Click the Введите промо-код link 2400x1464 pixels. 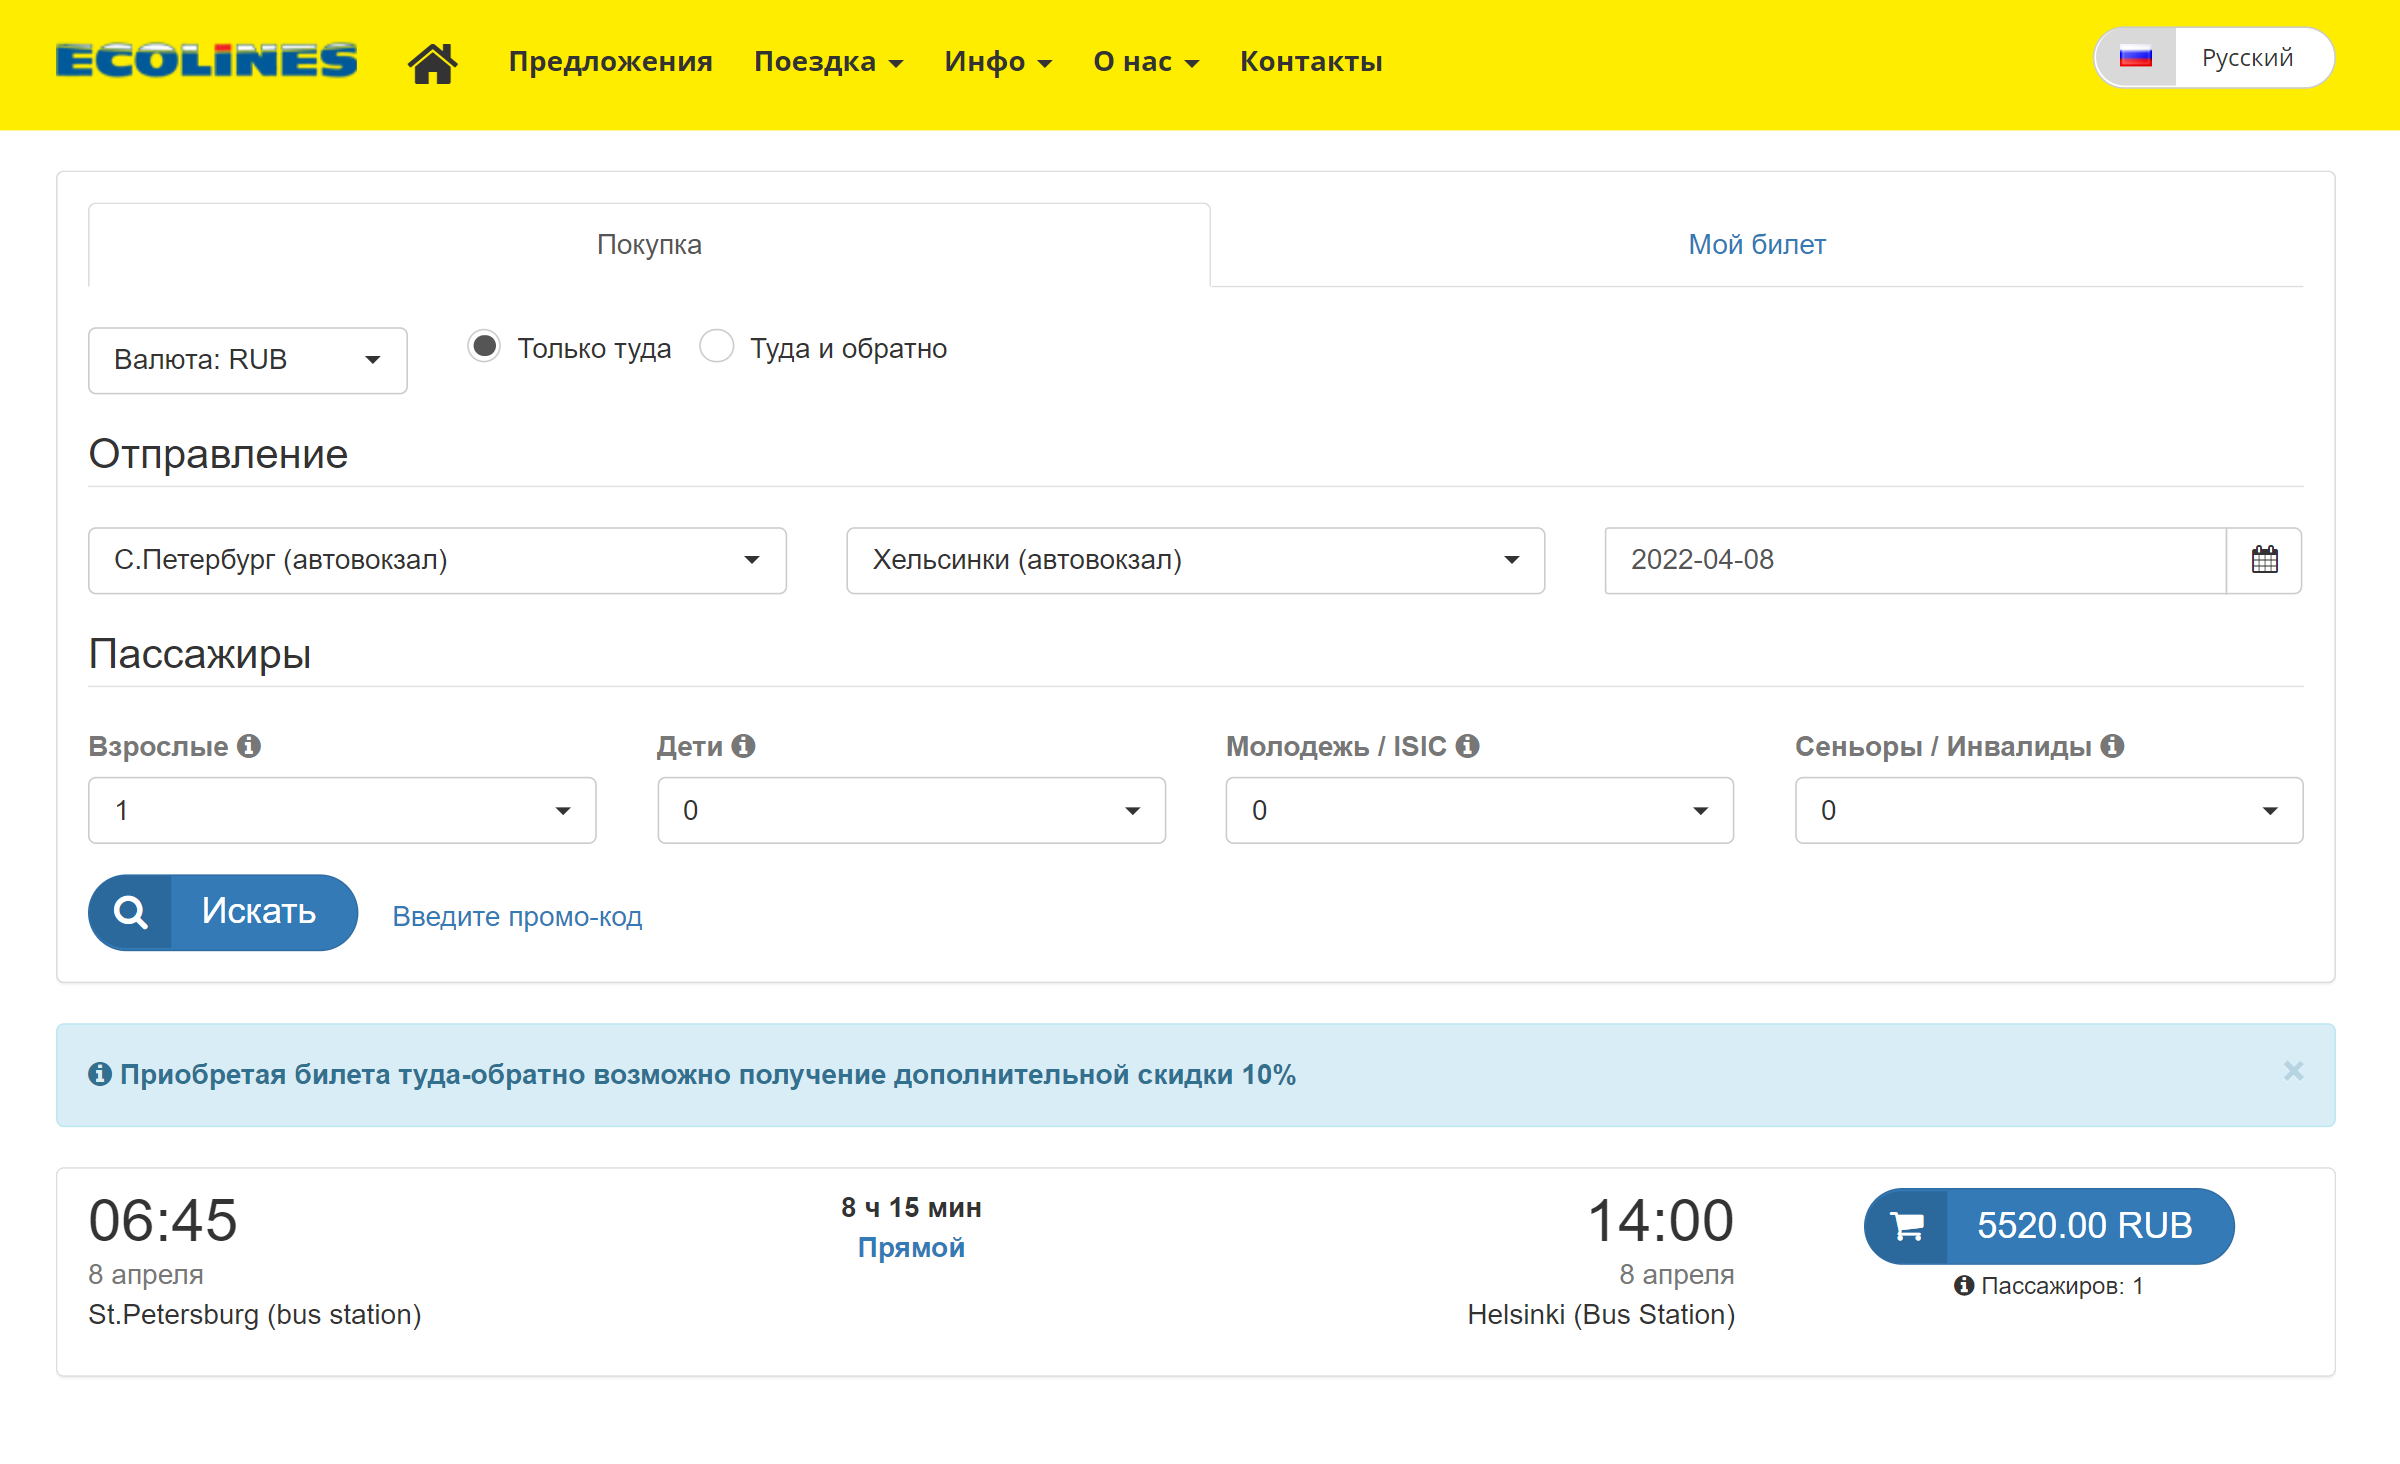pyautogui.click(x=517, y=916)
